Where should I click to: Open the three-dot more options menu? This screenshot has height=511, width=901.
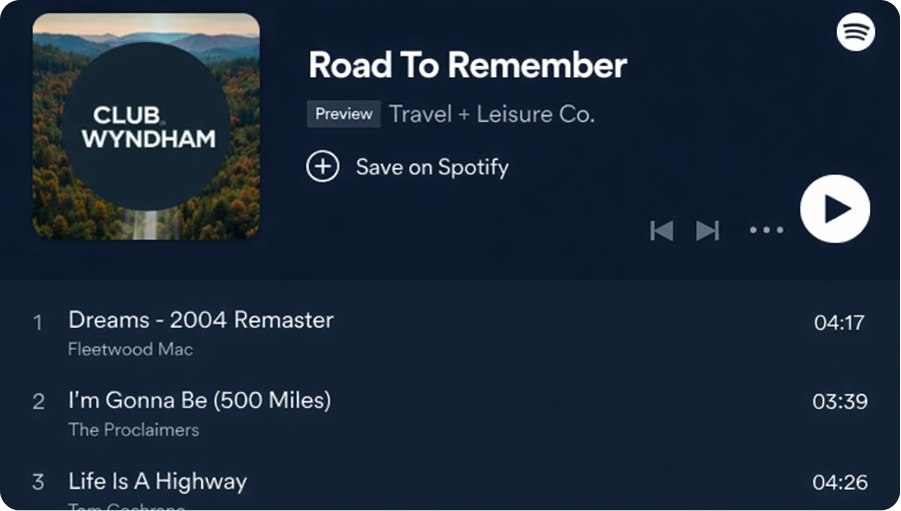(766, 231)
